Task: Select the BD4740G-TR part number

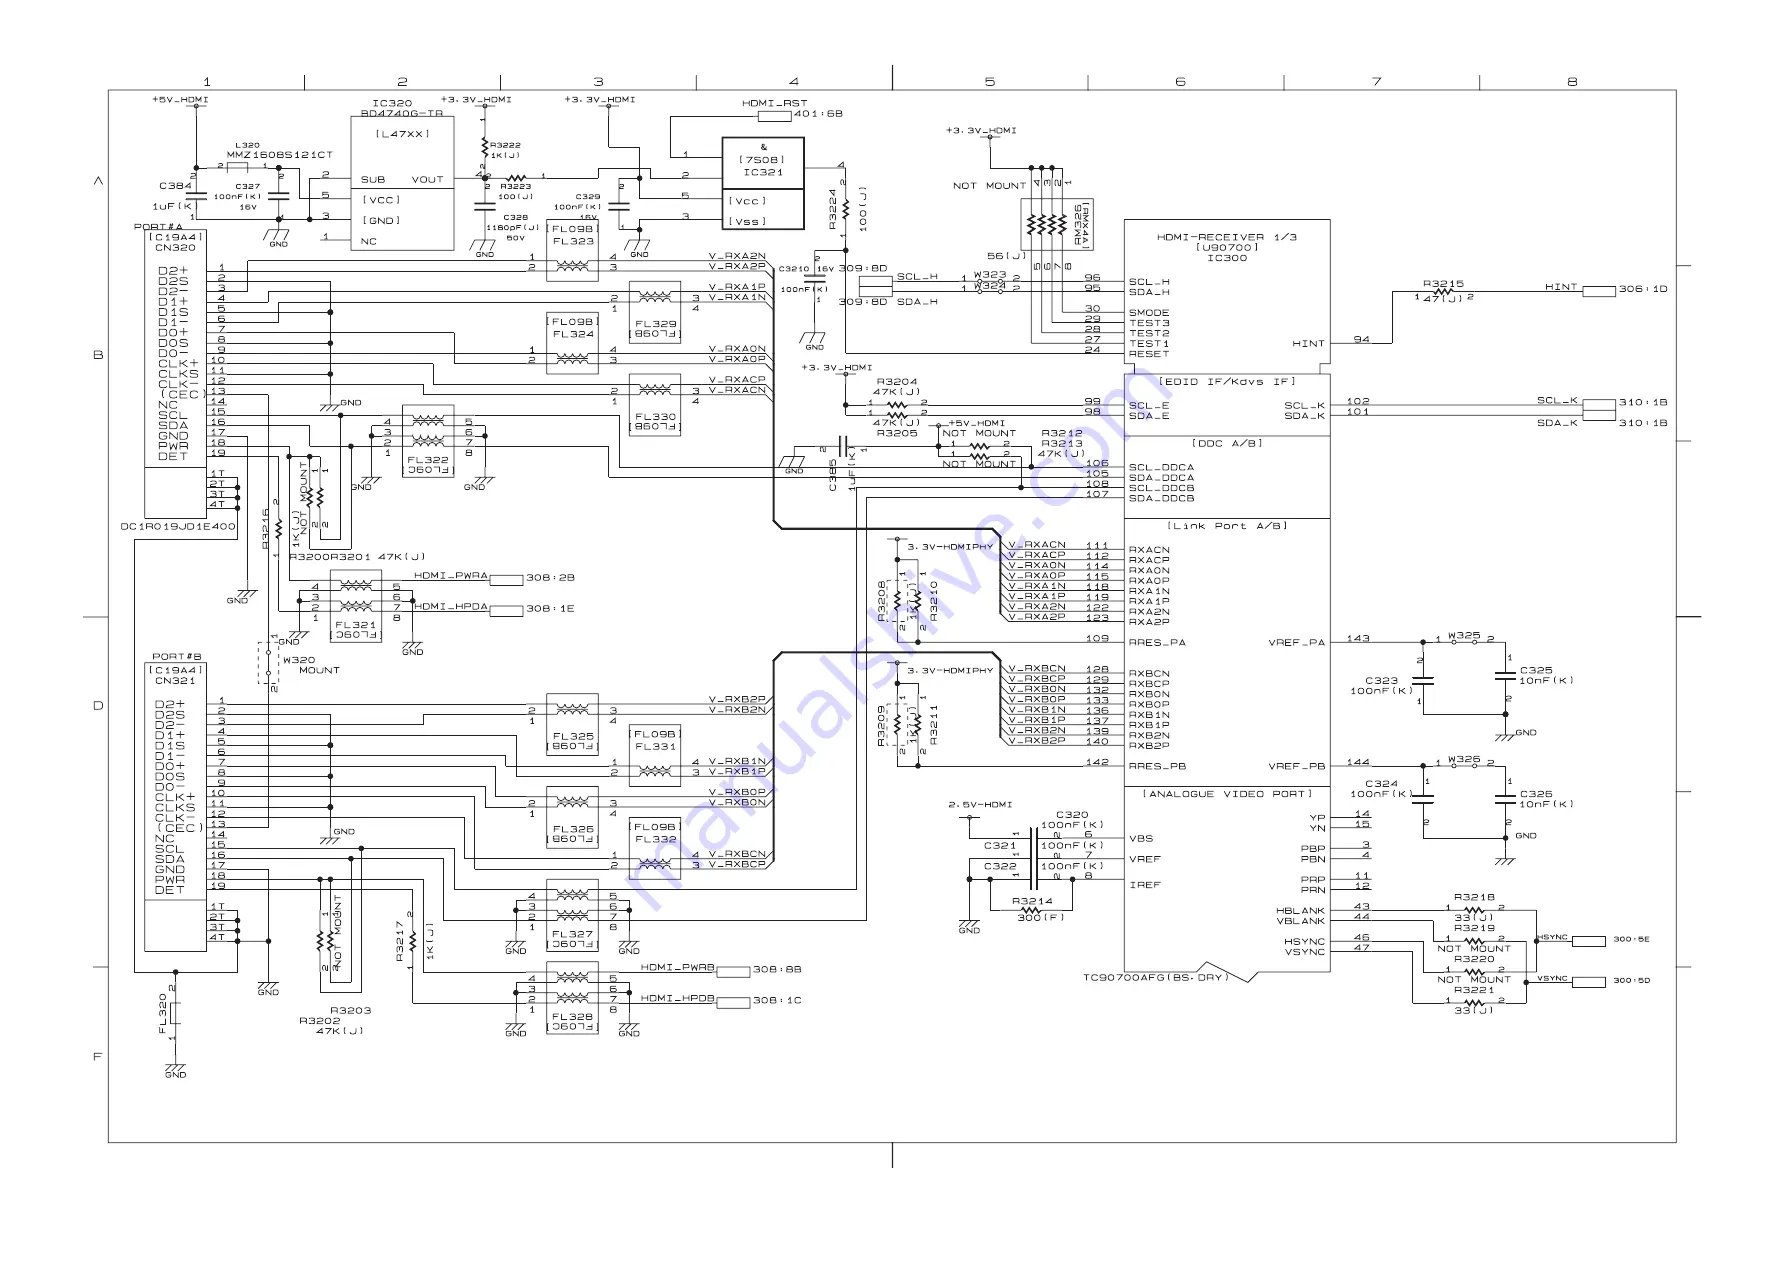Action: [401, 113]
